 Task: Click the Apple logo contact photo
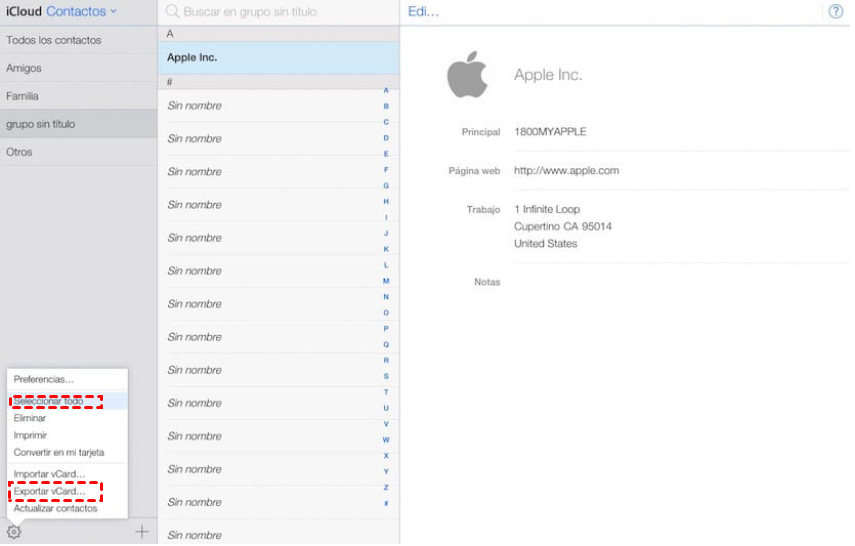point(467,76)
